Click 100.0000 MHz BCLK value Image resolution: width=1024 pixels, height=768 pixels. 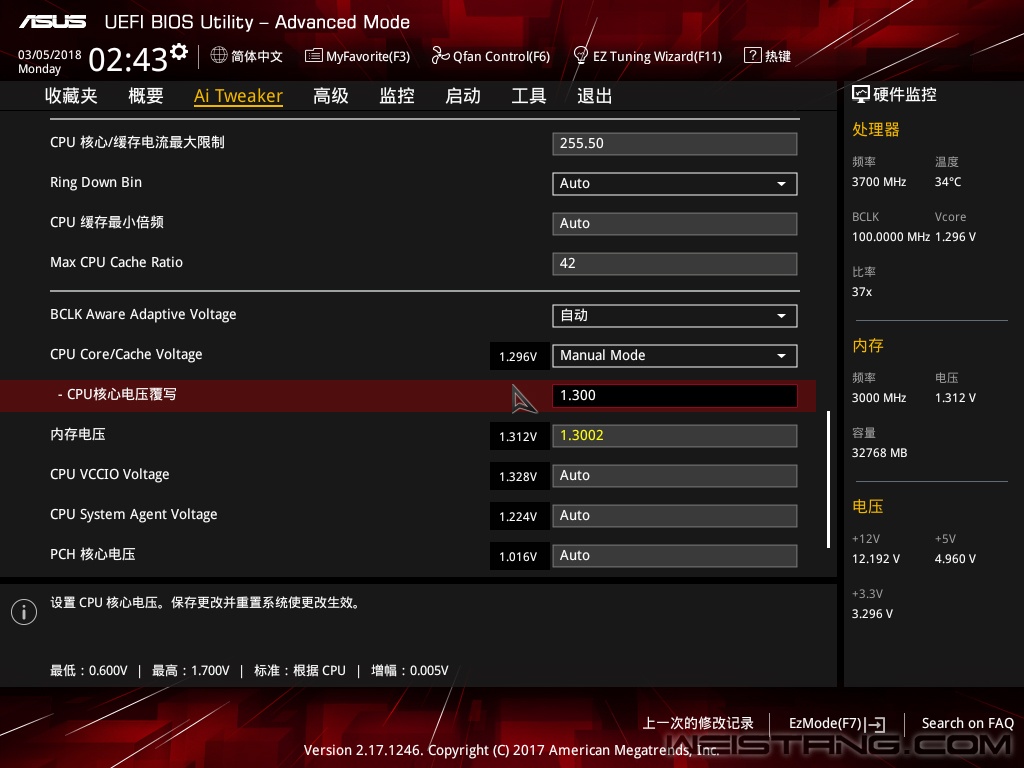(x=891, y=237)
